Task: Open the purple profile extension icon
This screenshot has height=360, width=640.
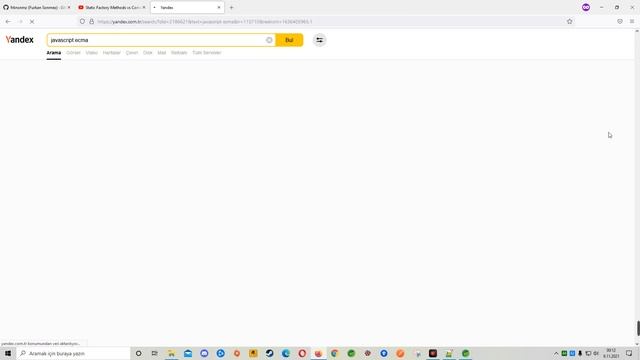Action: click(x=586, y=7)
